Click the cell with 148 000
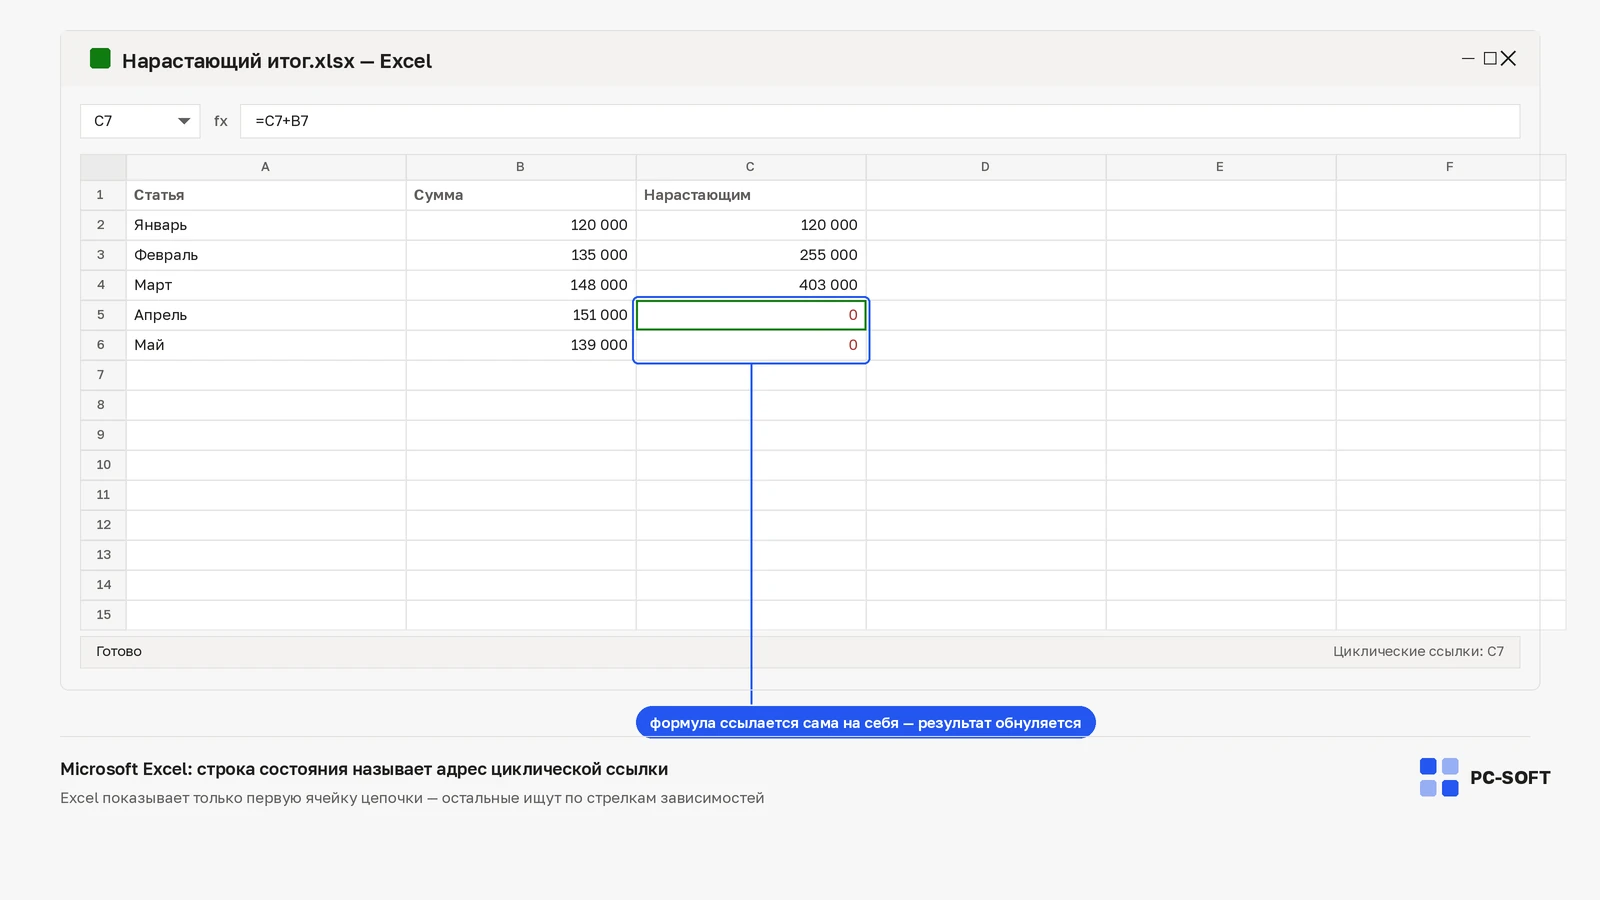 coord(521,285)
